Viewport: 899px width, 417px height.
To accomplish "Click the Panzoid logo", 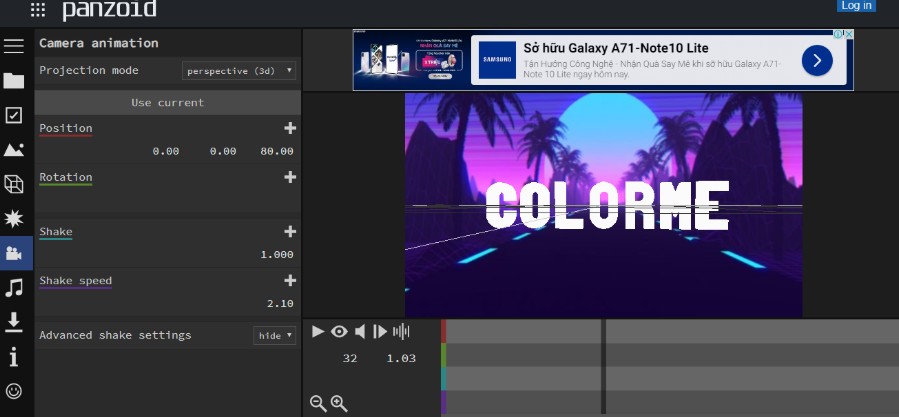I will click(109, 9).
